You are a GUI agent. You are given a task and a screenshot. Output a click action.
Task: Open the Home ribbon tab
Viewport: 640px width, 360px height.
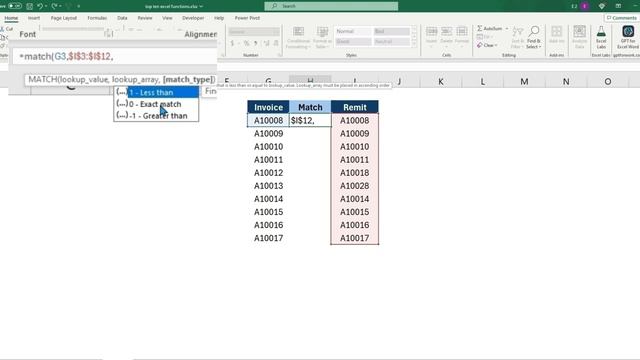[11, 18]
